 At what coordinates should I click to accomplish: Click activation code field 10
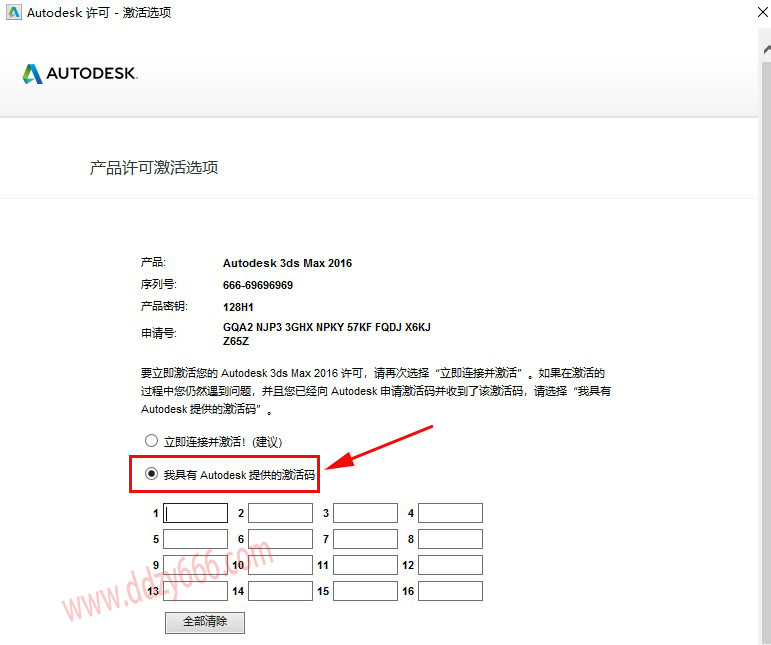[x=280, y=565]
